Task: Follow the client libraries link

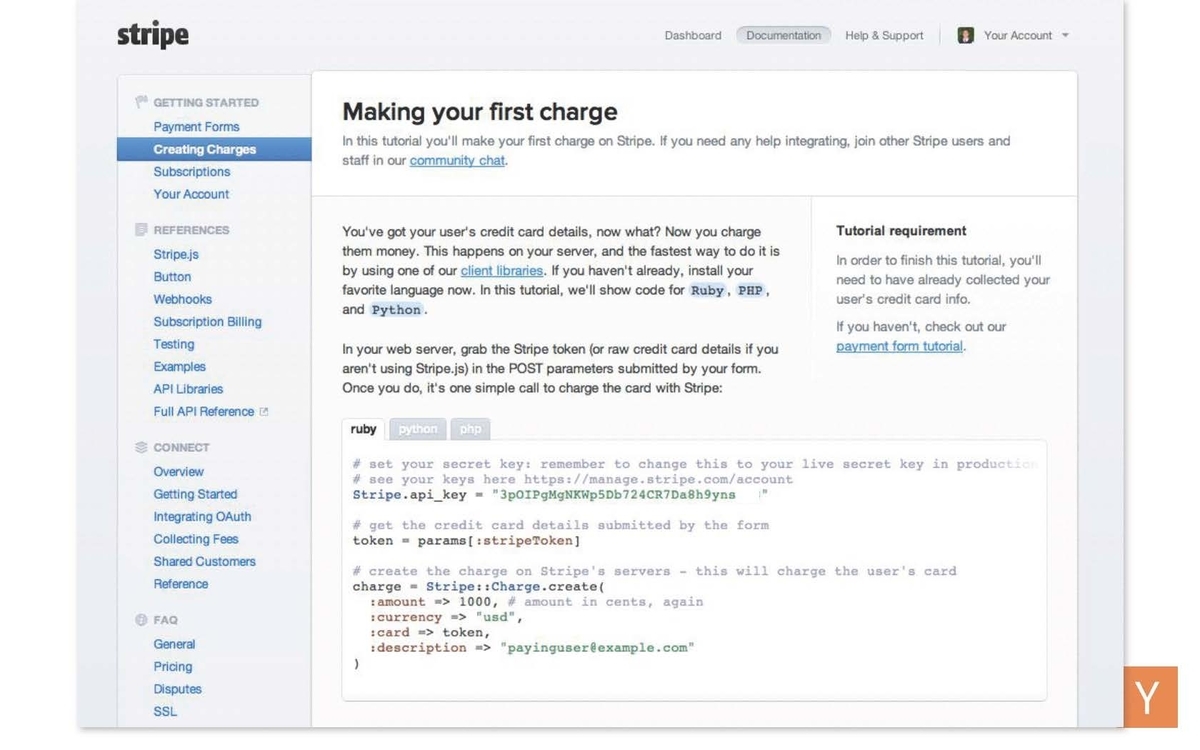Action: coord(502,271)
